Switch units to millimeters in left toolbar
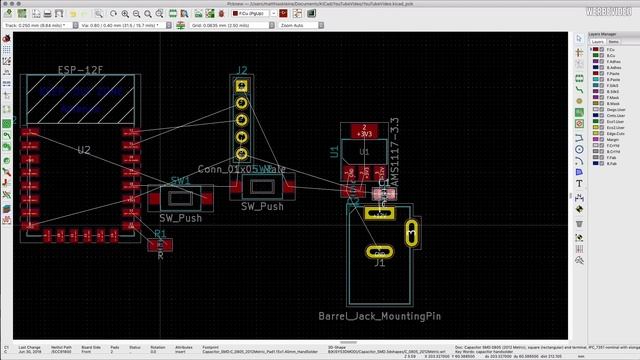Image resolution: width=640 pixels, height=360 pixels. click(x=7, y=84)
